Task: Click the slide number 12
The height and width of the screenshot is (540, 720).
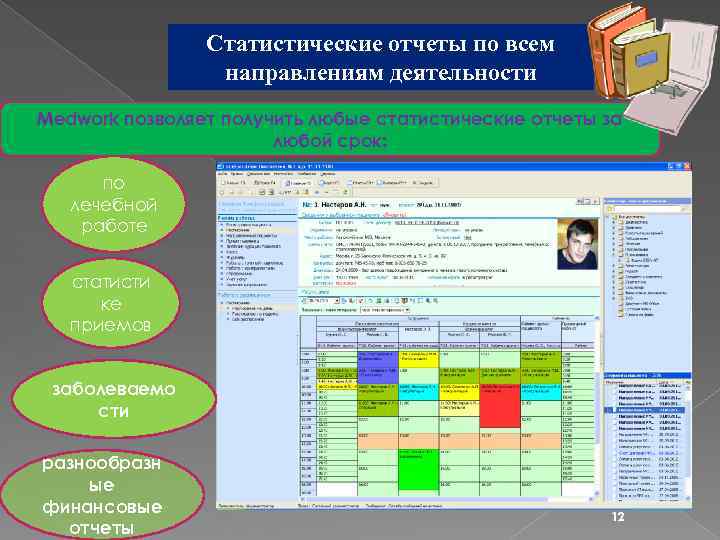Action: click(x=618, y=517)
